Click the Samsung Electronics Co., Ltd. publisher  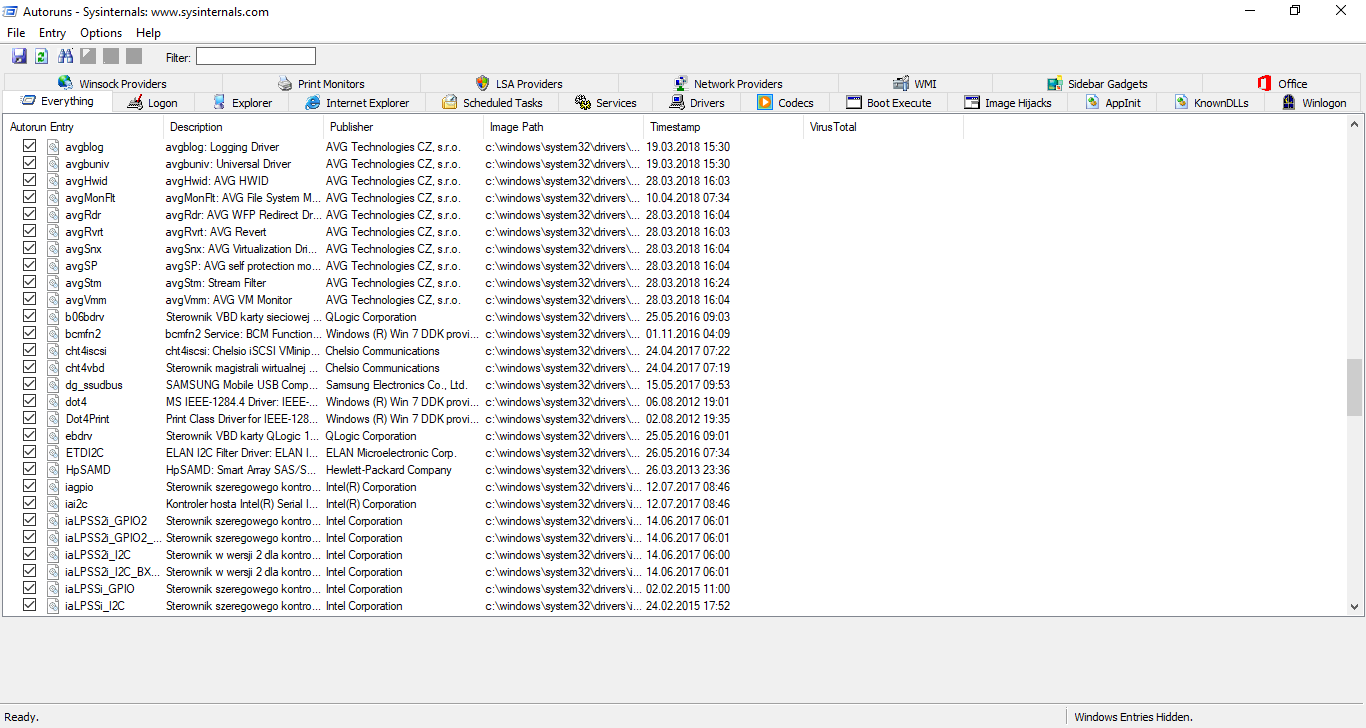(396, 385)
